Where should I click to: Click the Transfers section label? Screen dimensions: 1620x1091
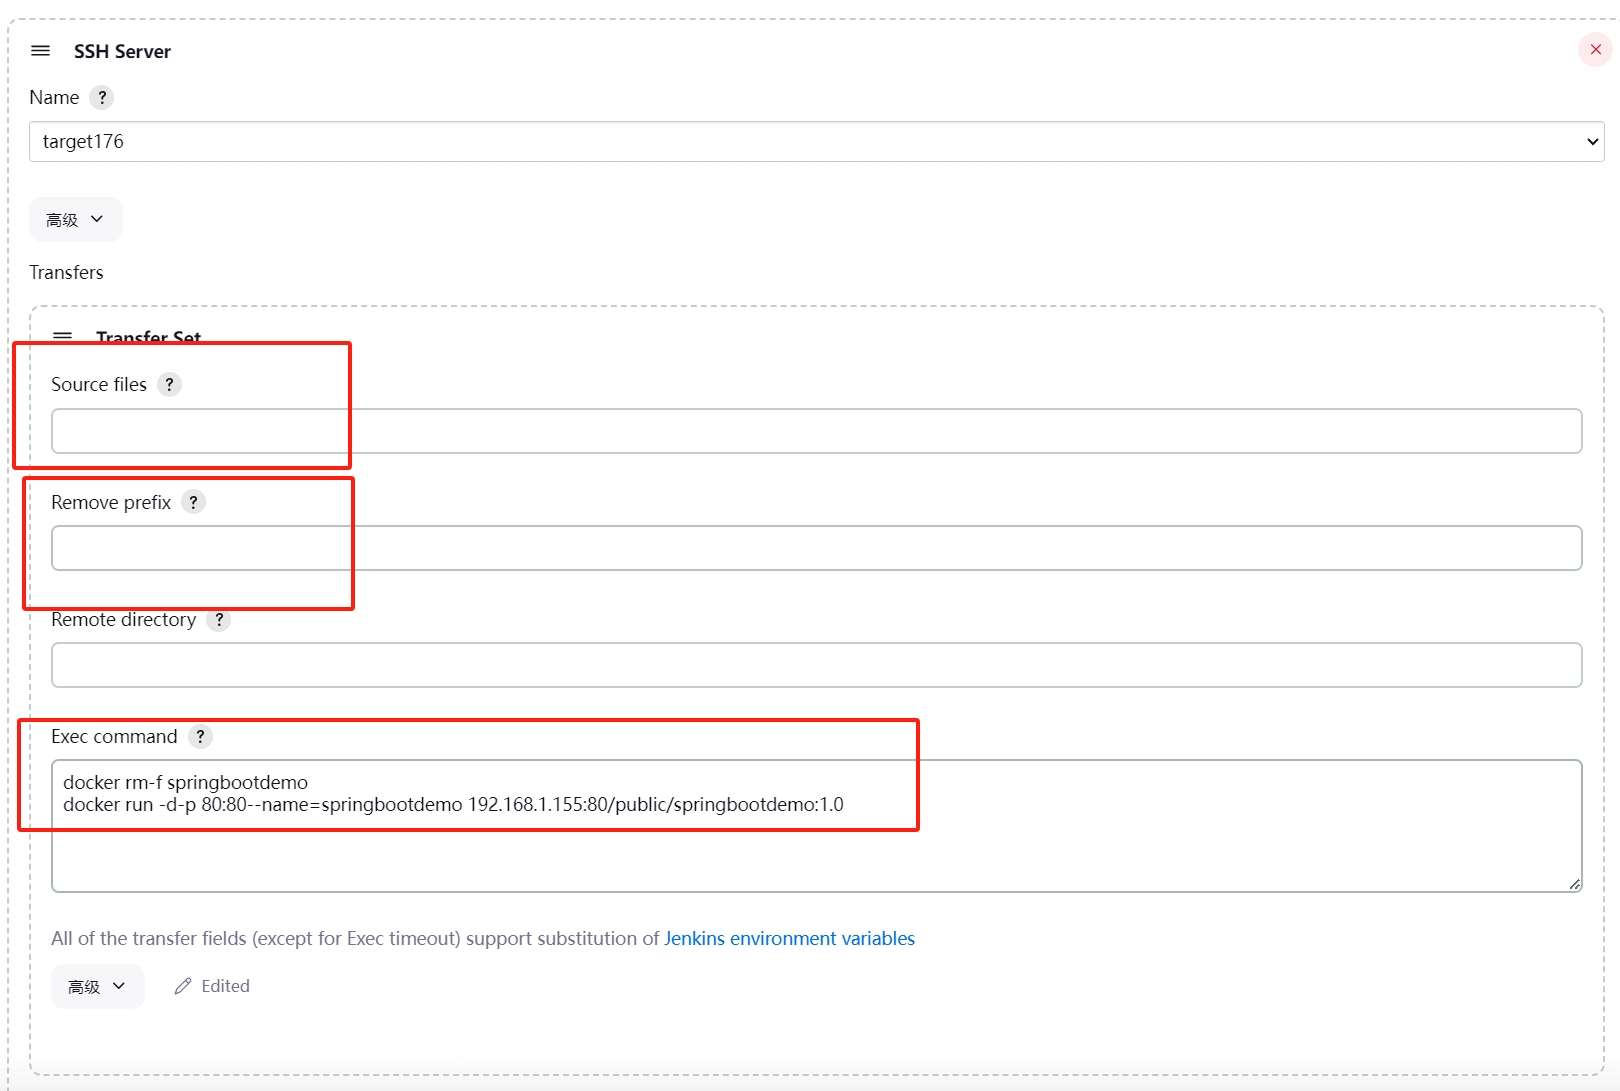click(66, 272)
